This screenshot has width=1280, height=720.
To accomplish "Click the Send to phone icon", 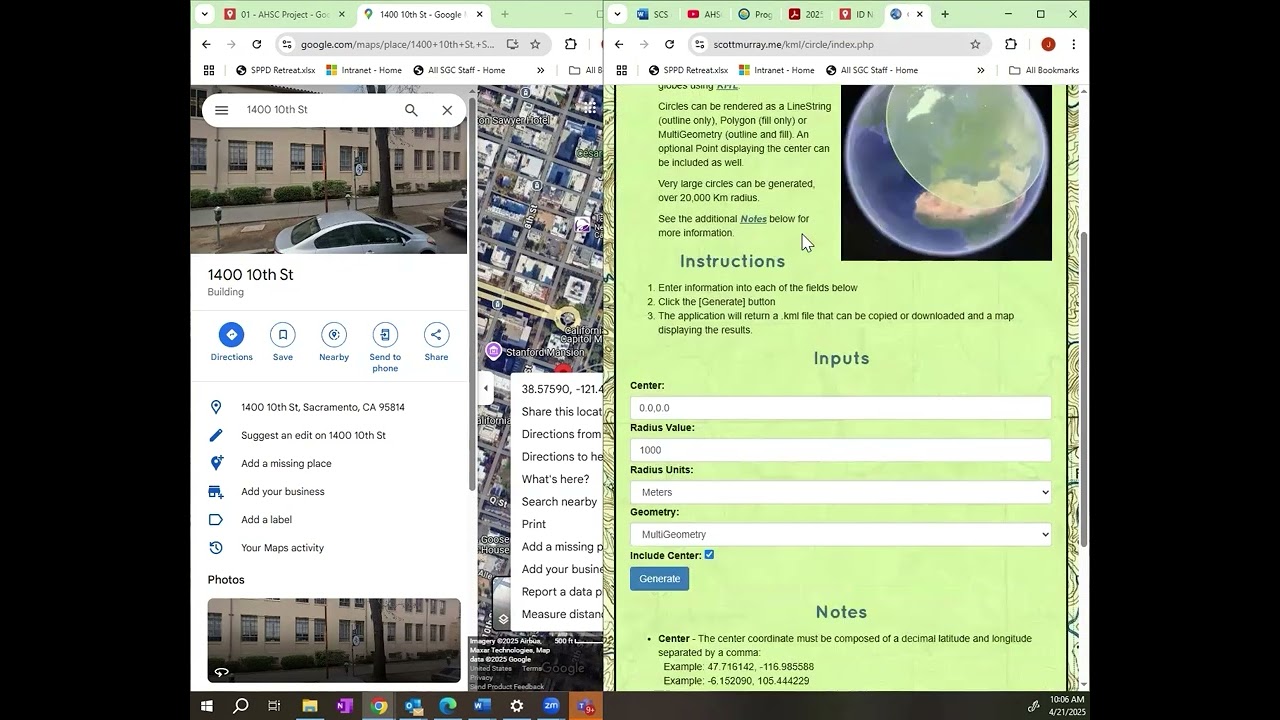I will [x=385, y=335].
